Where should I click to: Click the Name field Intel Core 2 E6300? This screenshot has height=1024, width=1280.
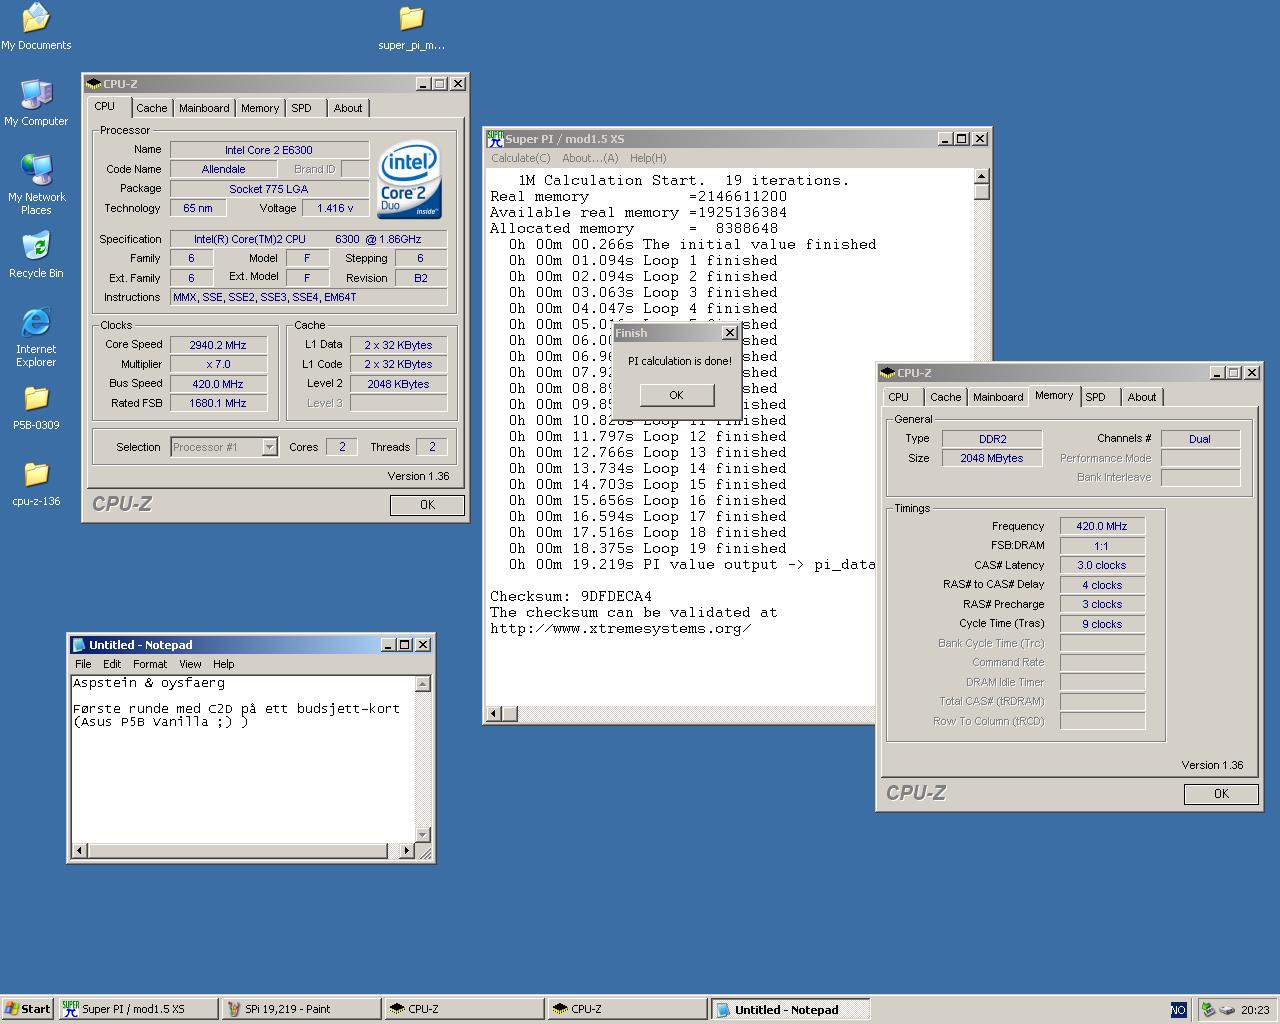269,150
